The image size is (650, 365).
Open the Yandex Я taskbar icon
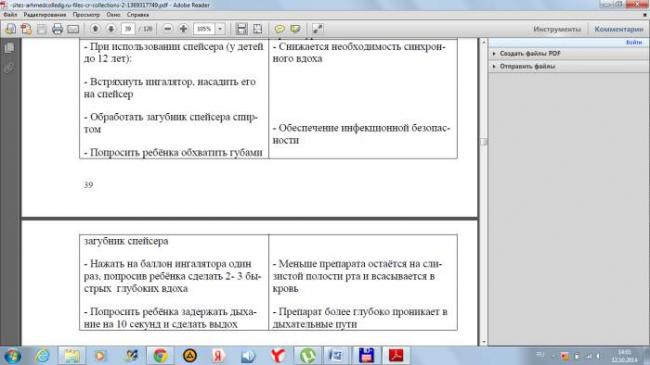tap(219, 356)
